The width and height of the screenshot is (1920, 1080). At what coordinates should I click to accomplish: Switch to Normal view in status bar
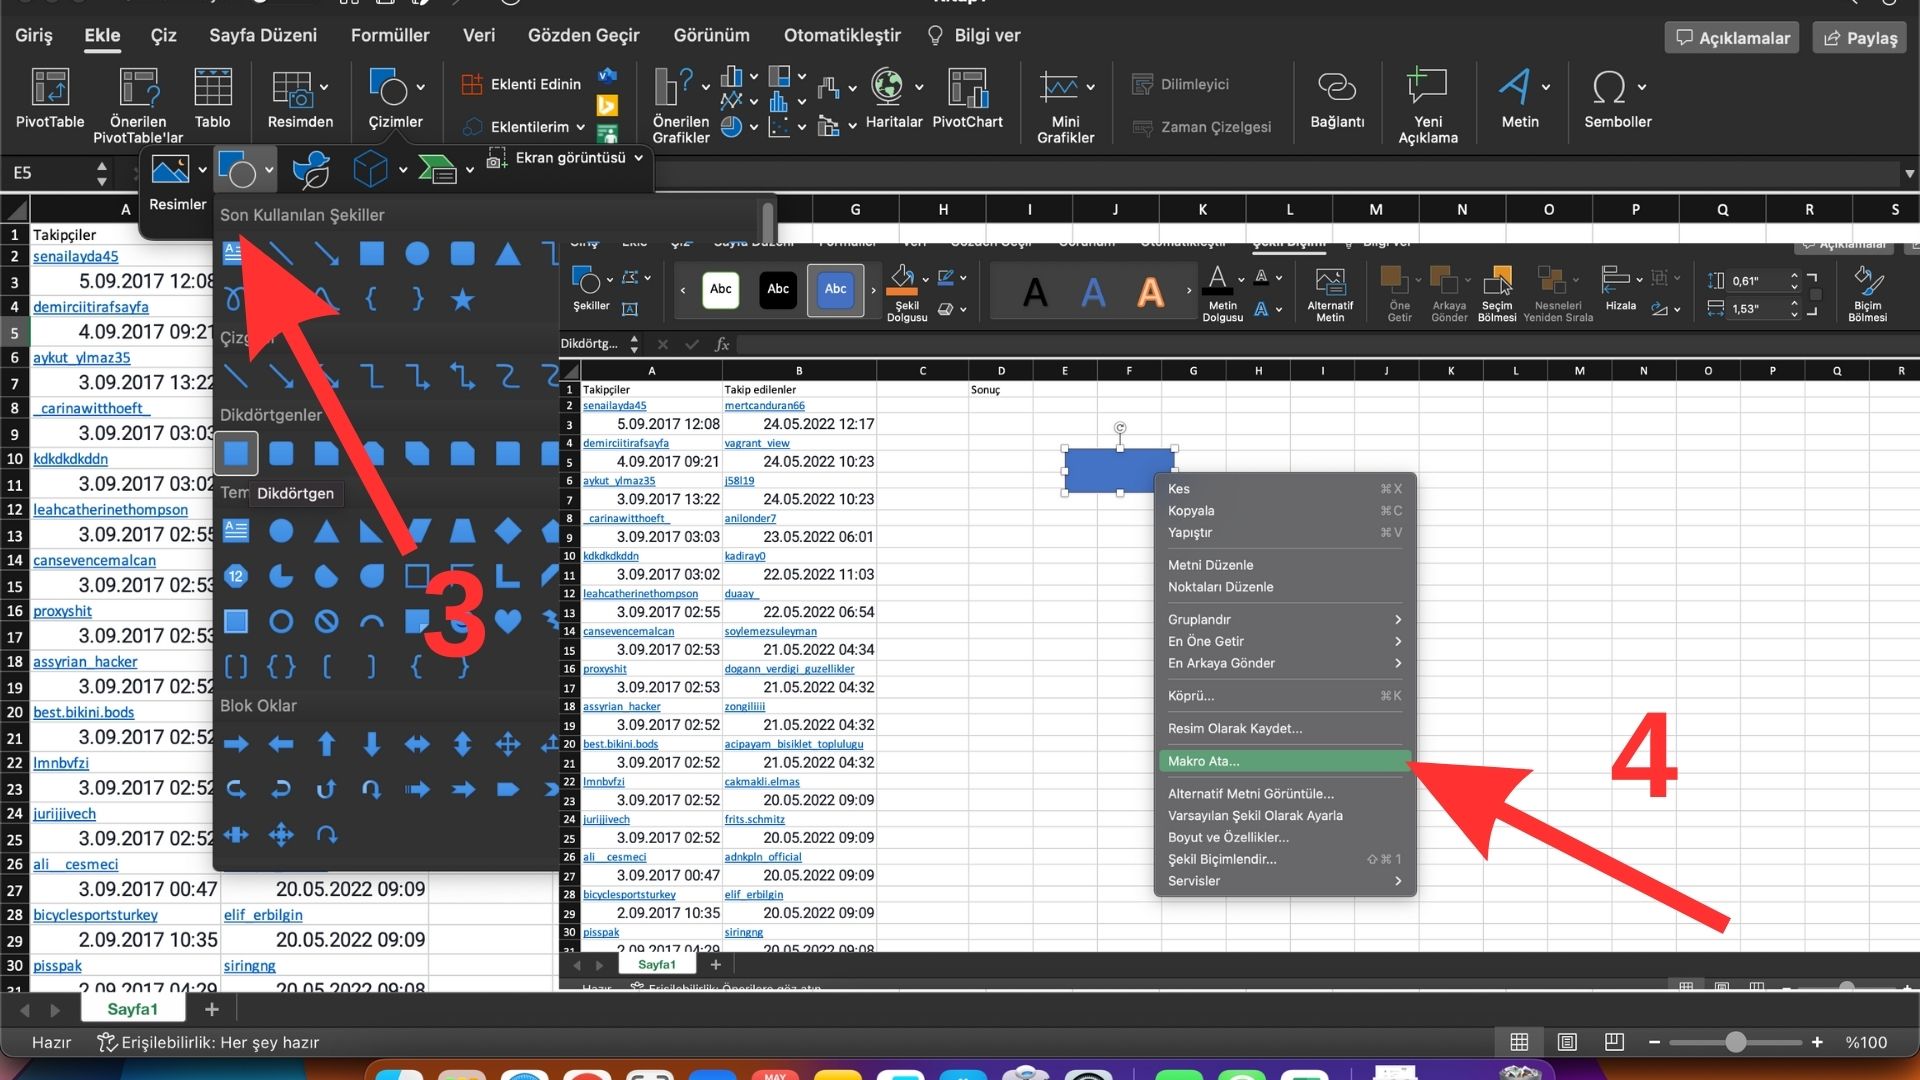click(x=1519, y=1042)
